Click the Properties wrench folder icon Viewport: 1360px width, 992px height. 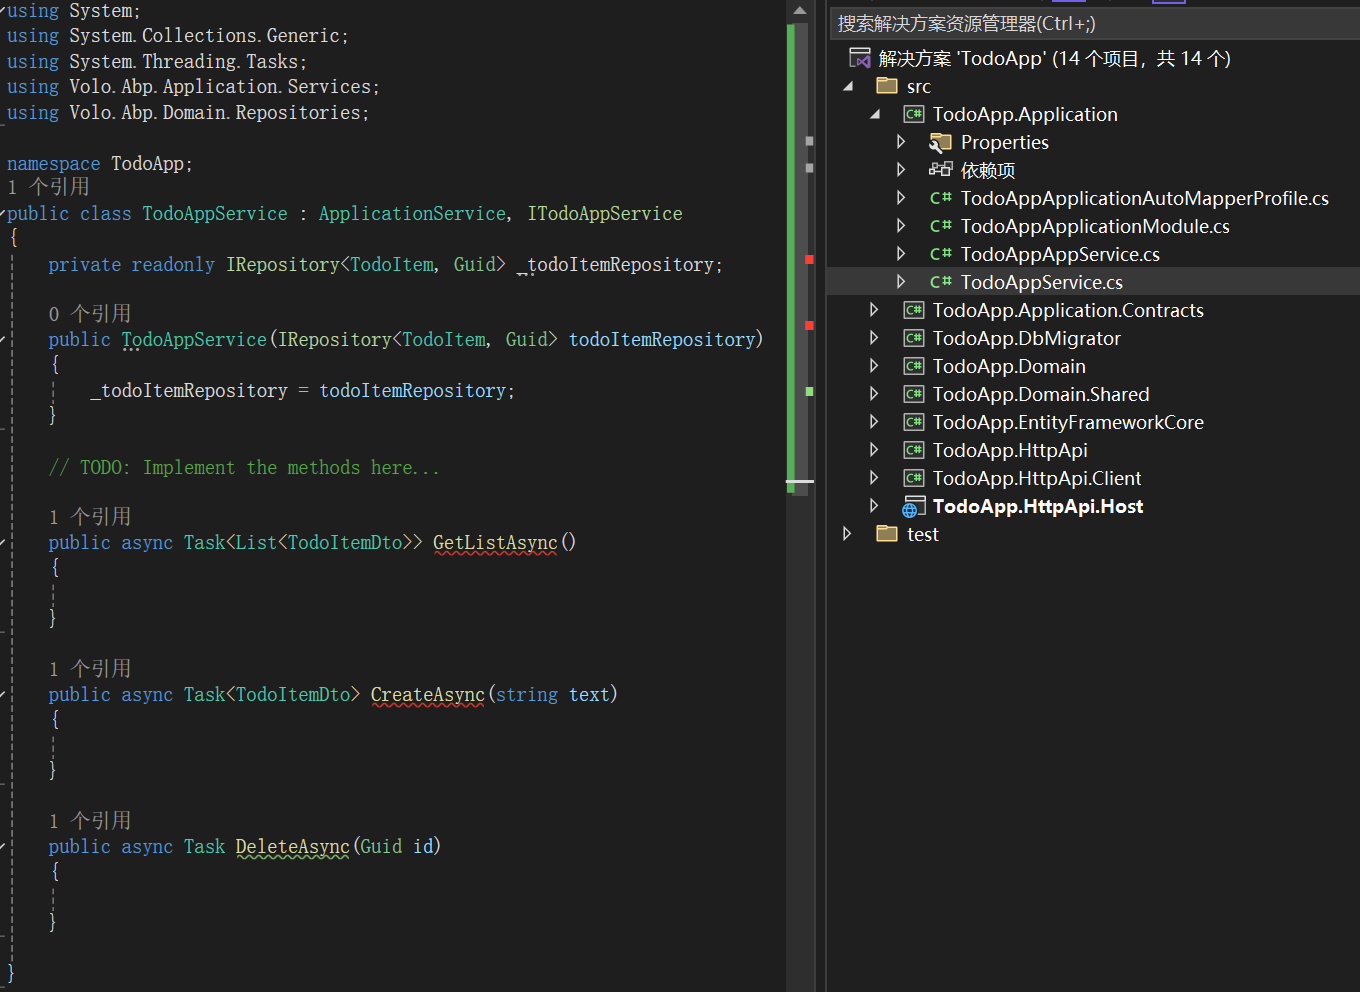tap(940, 142)
